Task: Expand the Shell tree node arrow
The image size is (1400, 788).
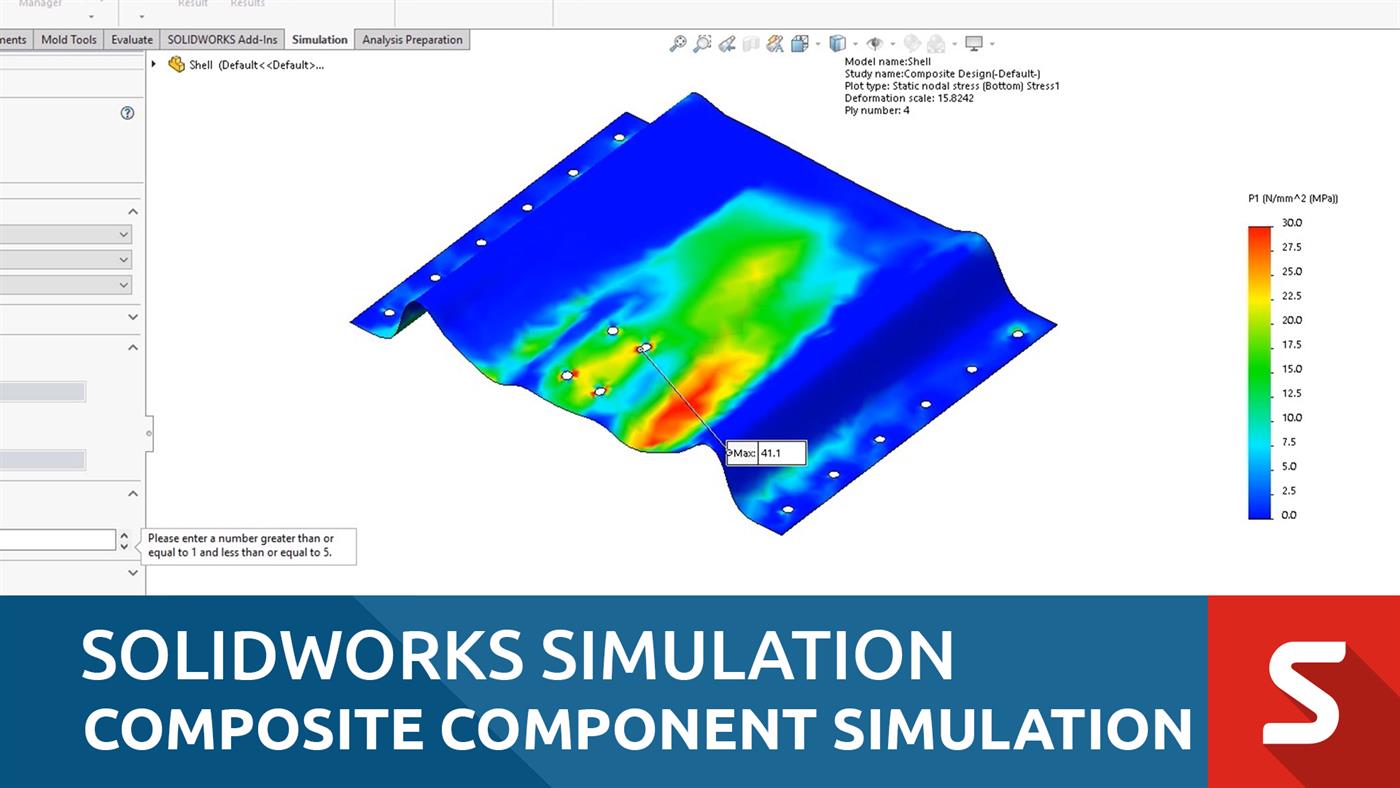Action: tap(154, 65)
